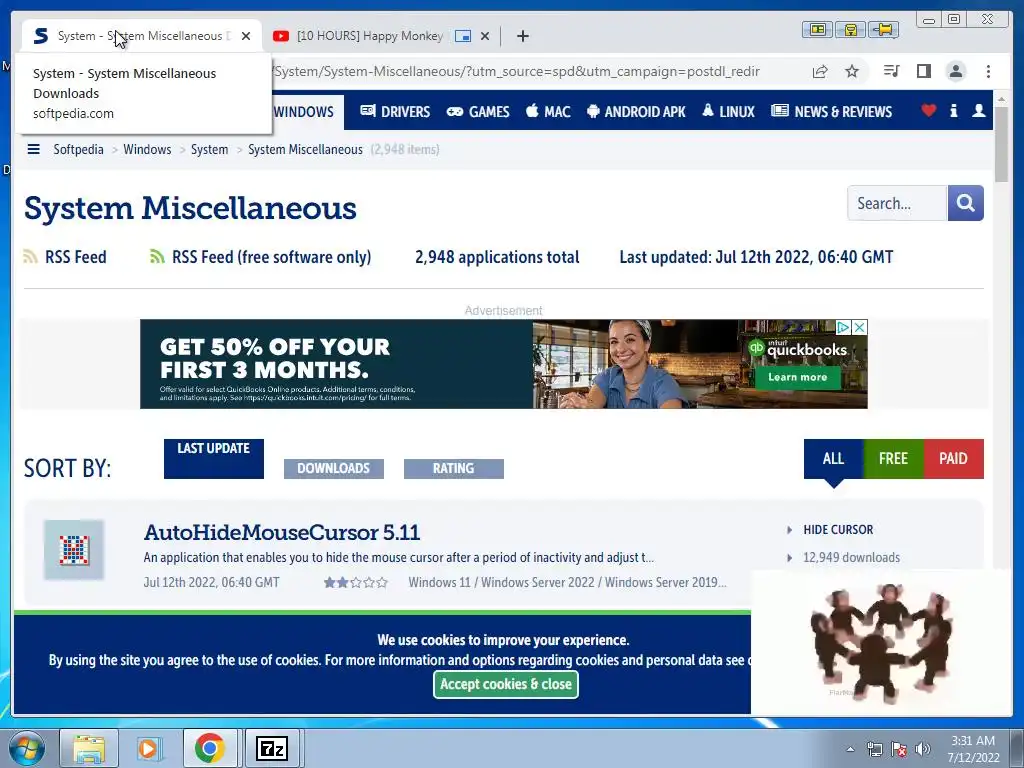The height and width of the screenshot is (768, 1024).
Task: Click the share page icon in address bar
Action: (820, 71)
